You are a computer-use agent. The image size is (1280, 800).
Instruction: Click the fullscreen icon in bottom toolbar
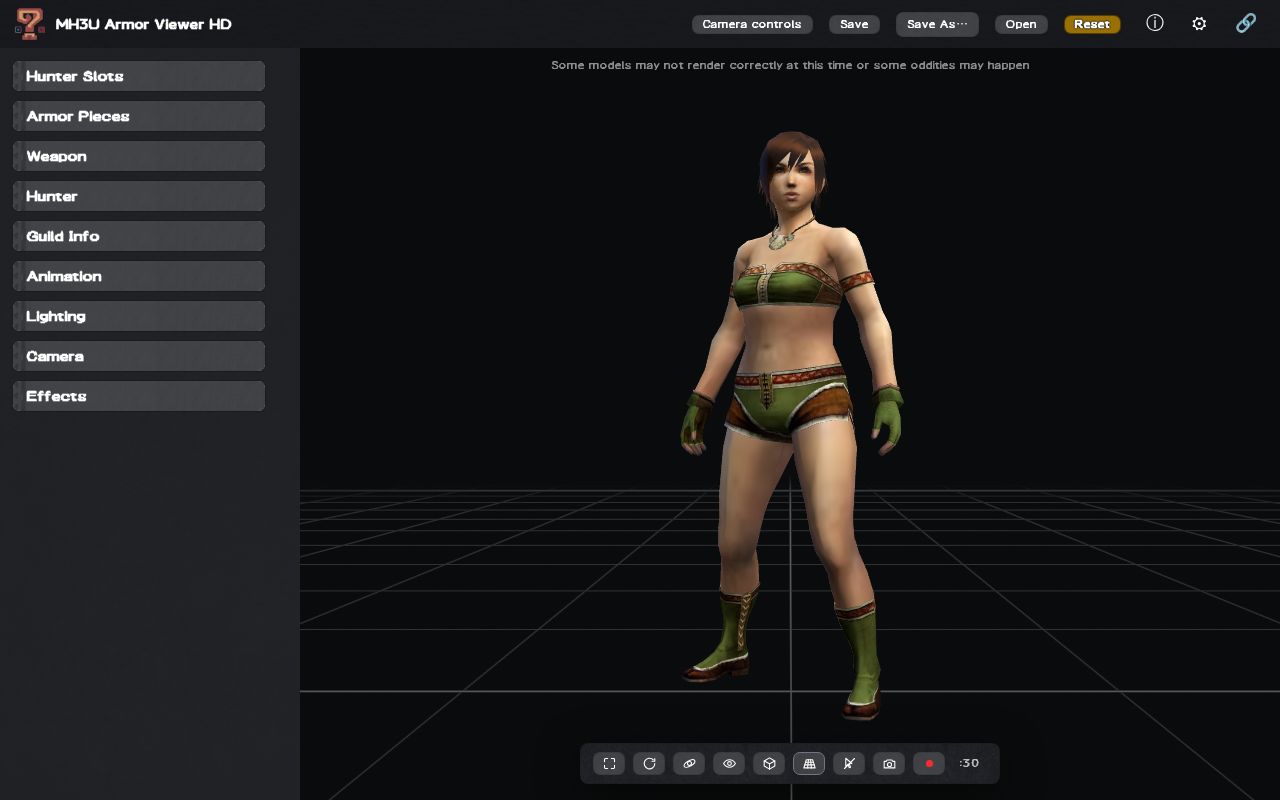pos(609,763)
